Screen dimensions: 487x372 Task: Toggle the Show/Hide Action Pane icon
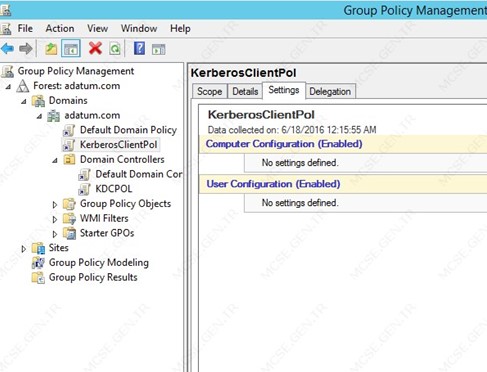click(x=158, y=49)
